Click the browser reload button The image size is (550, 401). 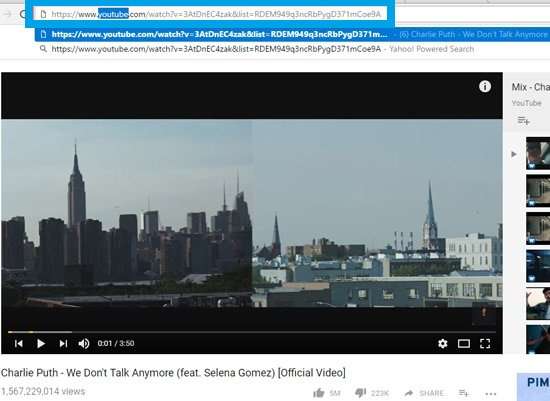(22, 14)
